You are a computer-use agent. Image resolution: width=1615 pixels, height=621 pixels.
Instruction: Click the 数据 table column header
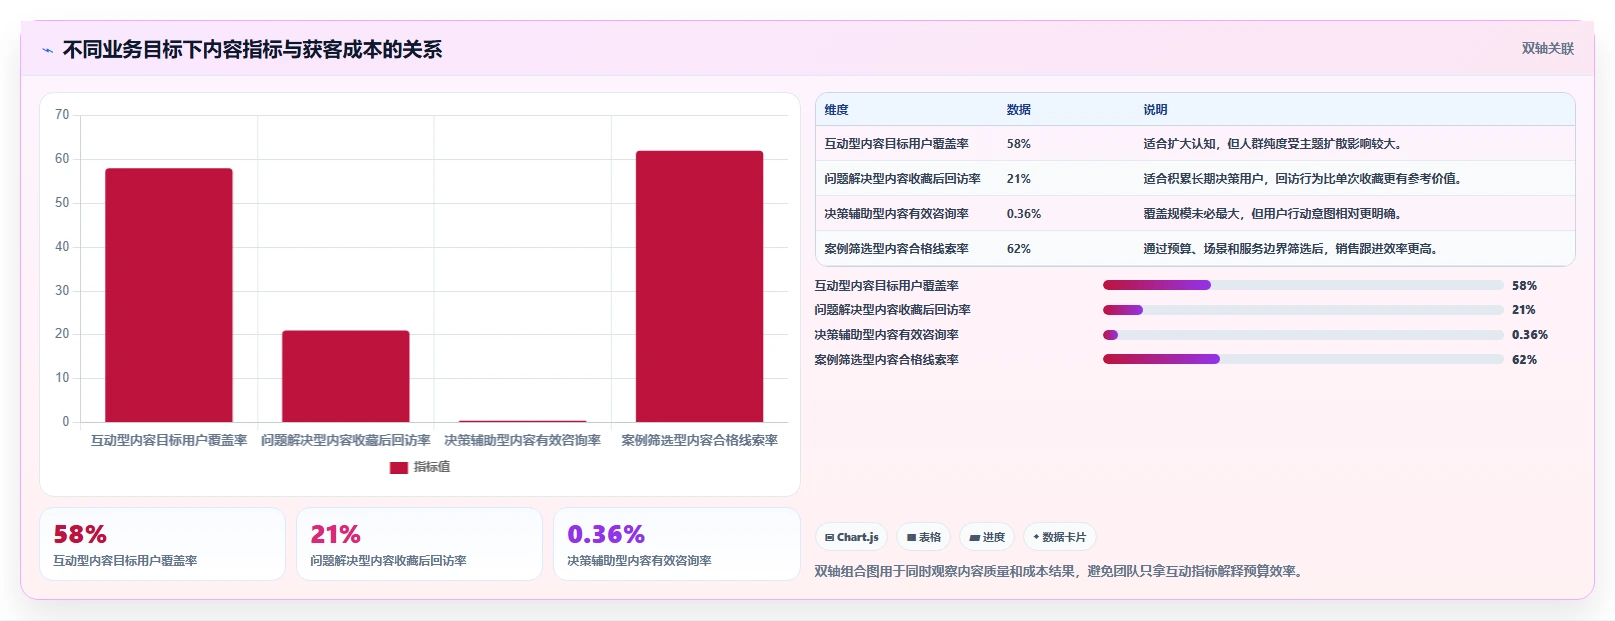[x=1018, y=110]
